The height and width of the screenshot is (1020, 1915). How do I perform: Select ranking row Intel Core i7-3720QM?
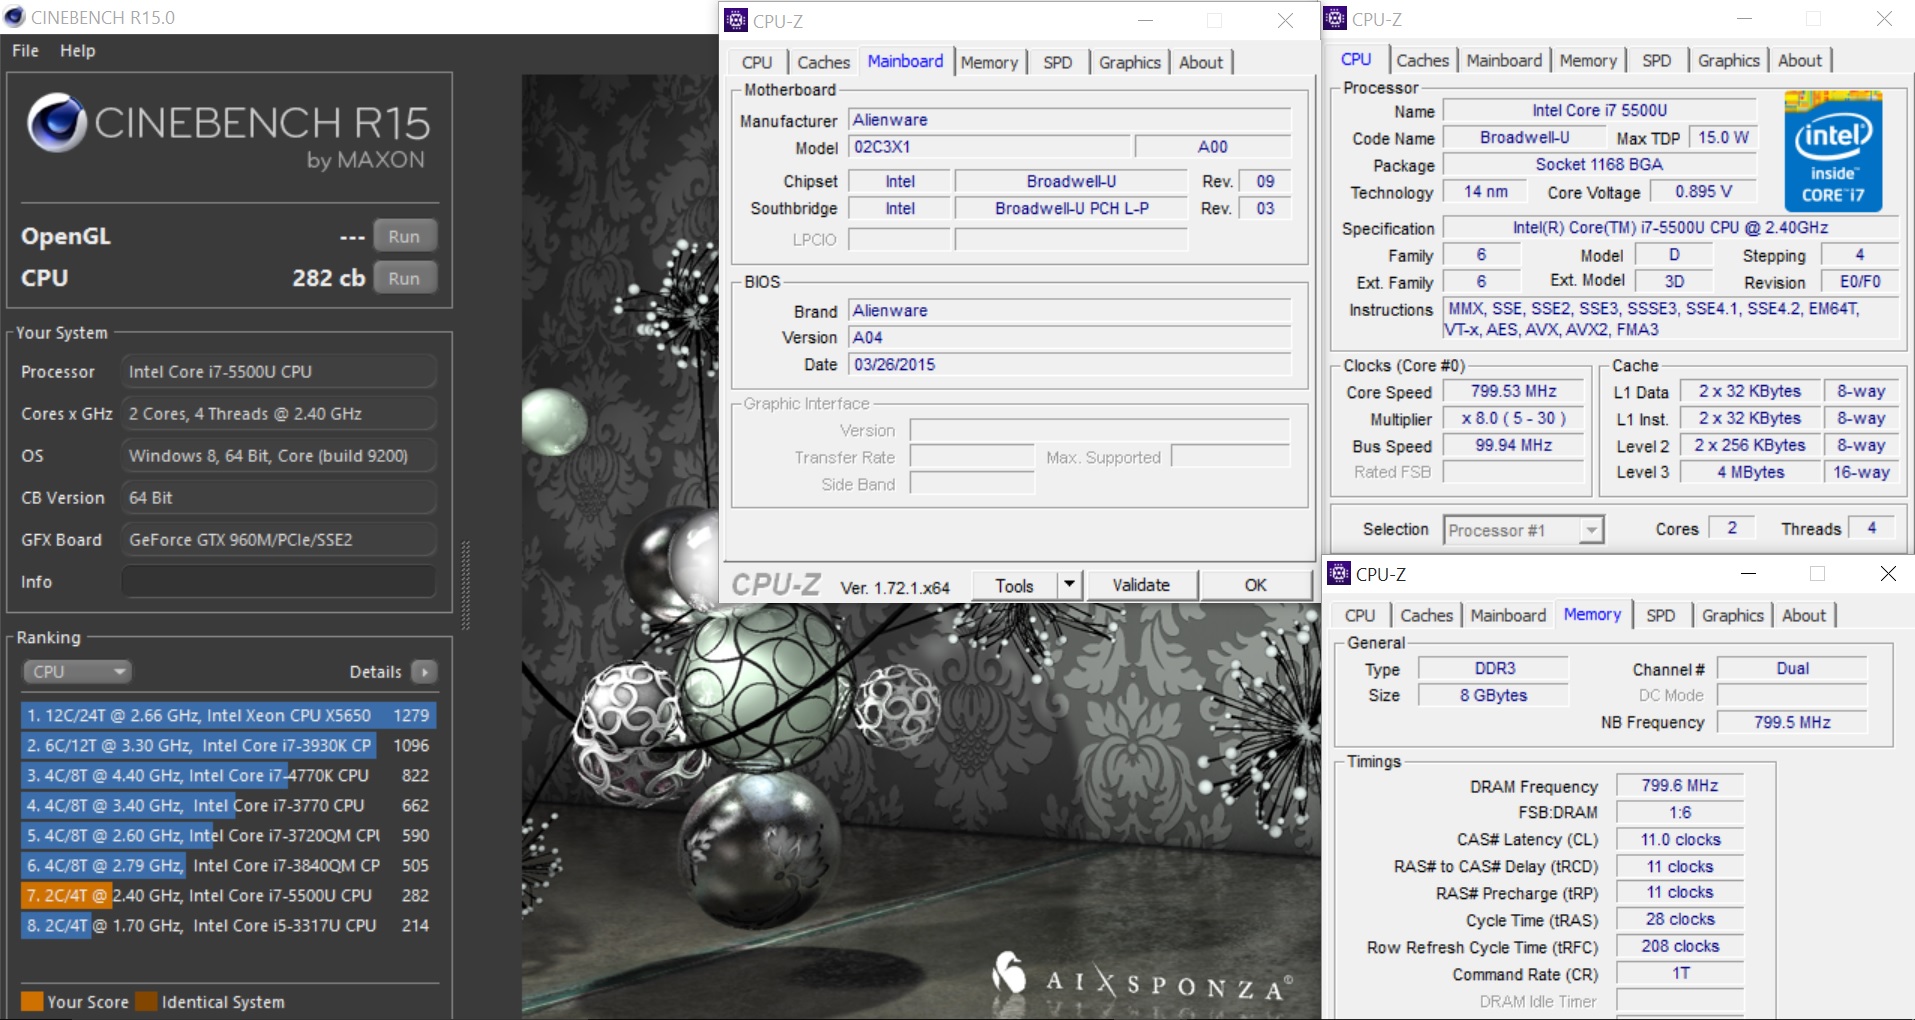point(228,835)
